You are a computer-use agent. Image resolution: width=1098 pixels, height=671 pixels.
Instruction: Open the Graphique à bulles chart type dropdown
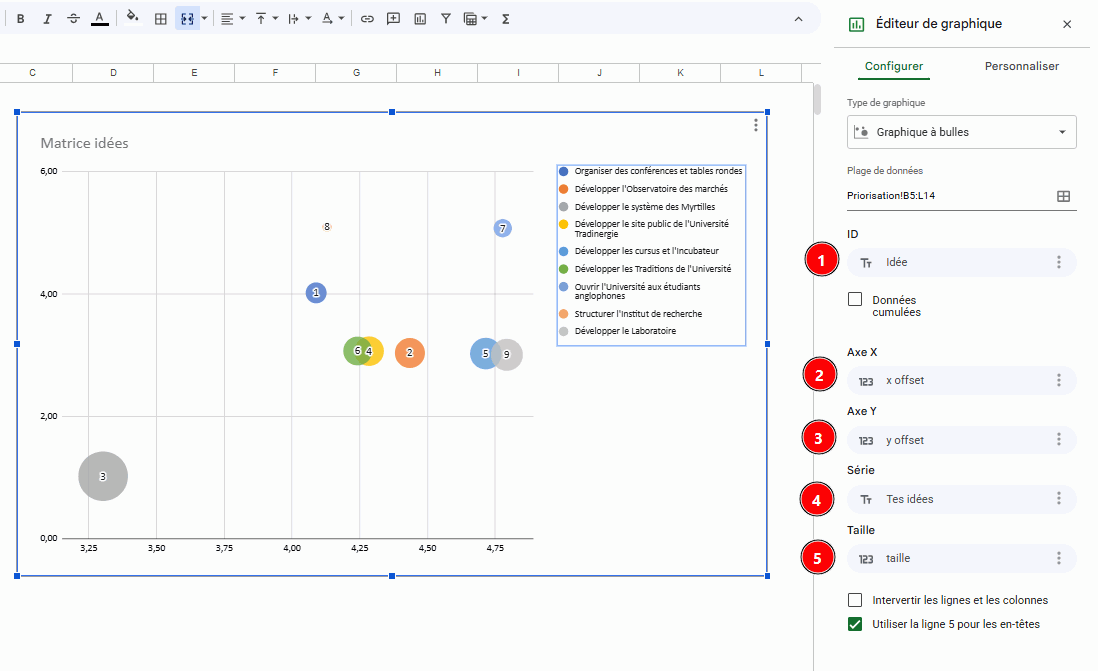pyautogui.click(x=961, y=132)
